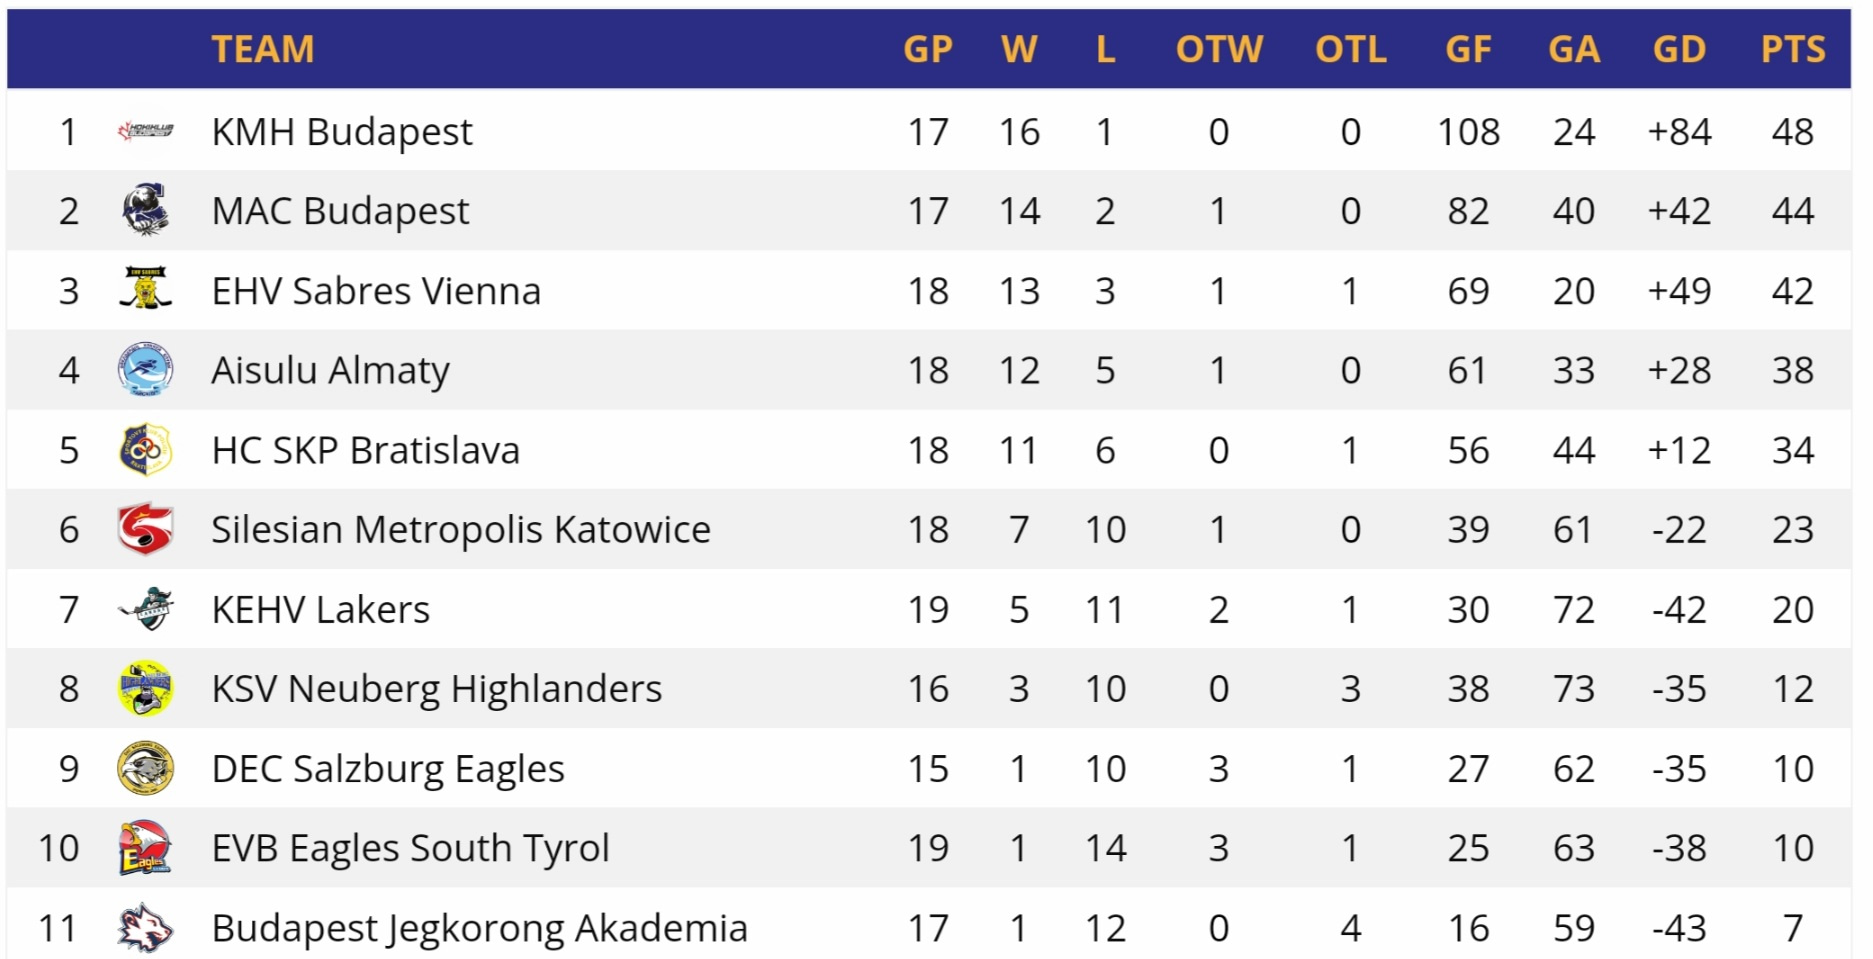Sort by the GD column header

coord(1679,49)
